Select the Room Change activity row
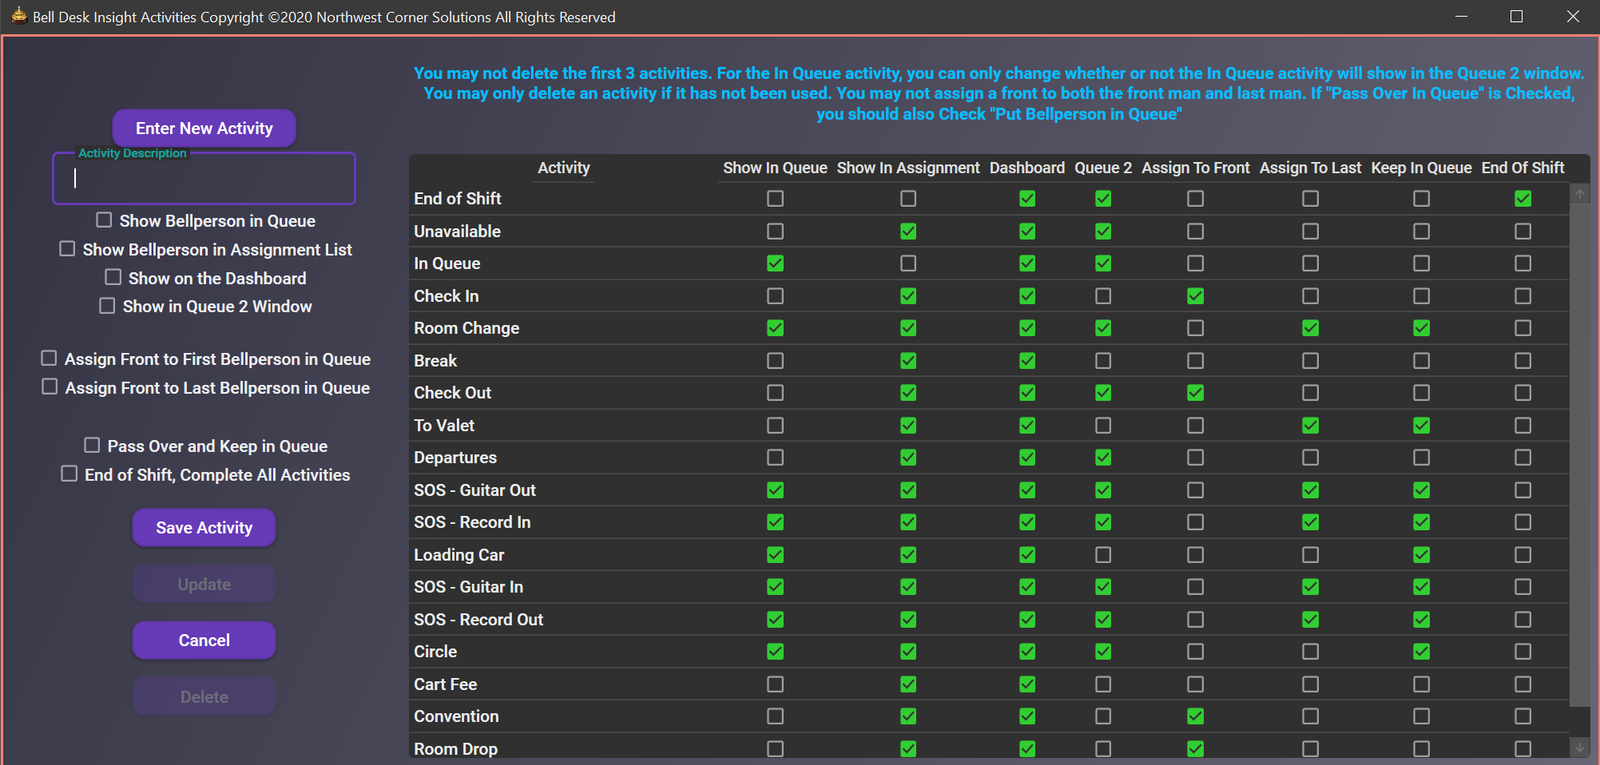1600x765 pixels. coord(467,328)
